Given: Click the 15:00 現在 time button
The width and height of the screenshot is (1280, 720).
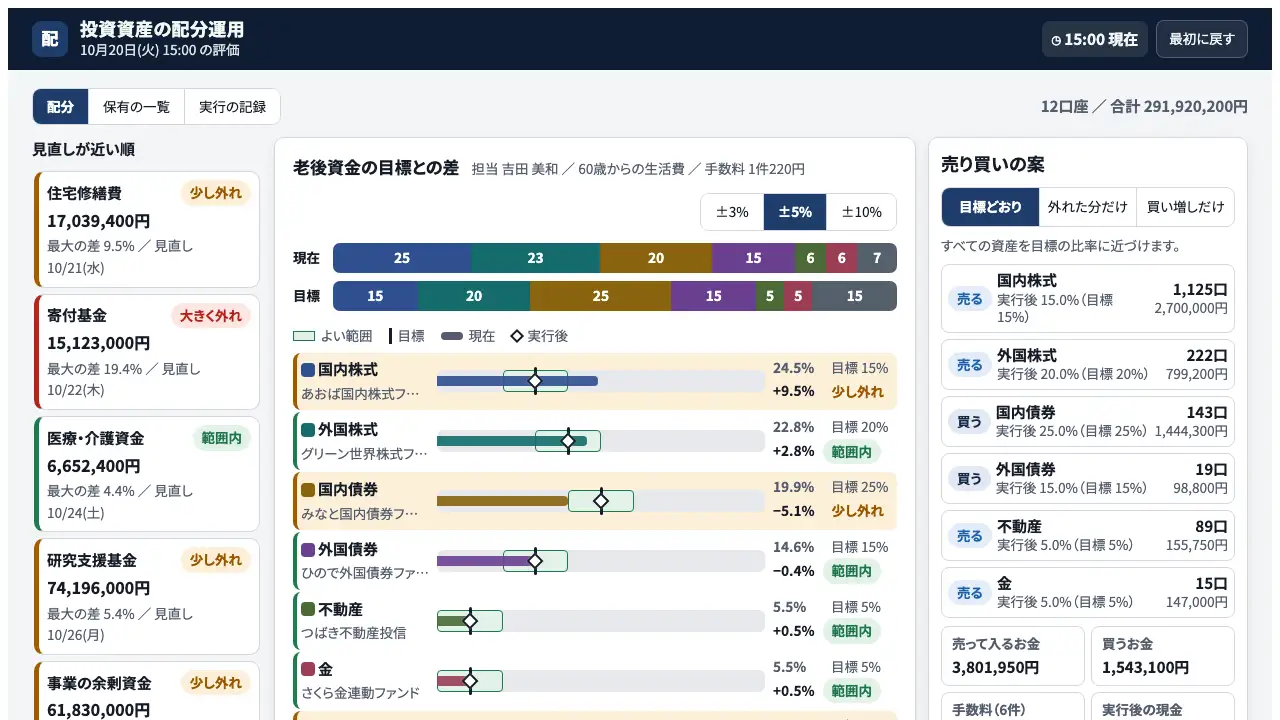Looking at the screenshot, I should pos(1095,39).
